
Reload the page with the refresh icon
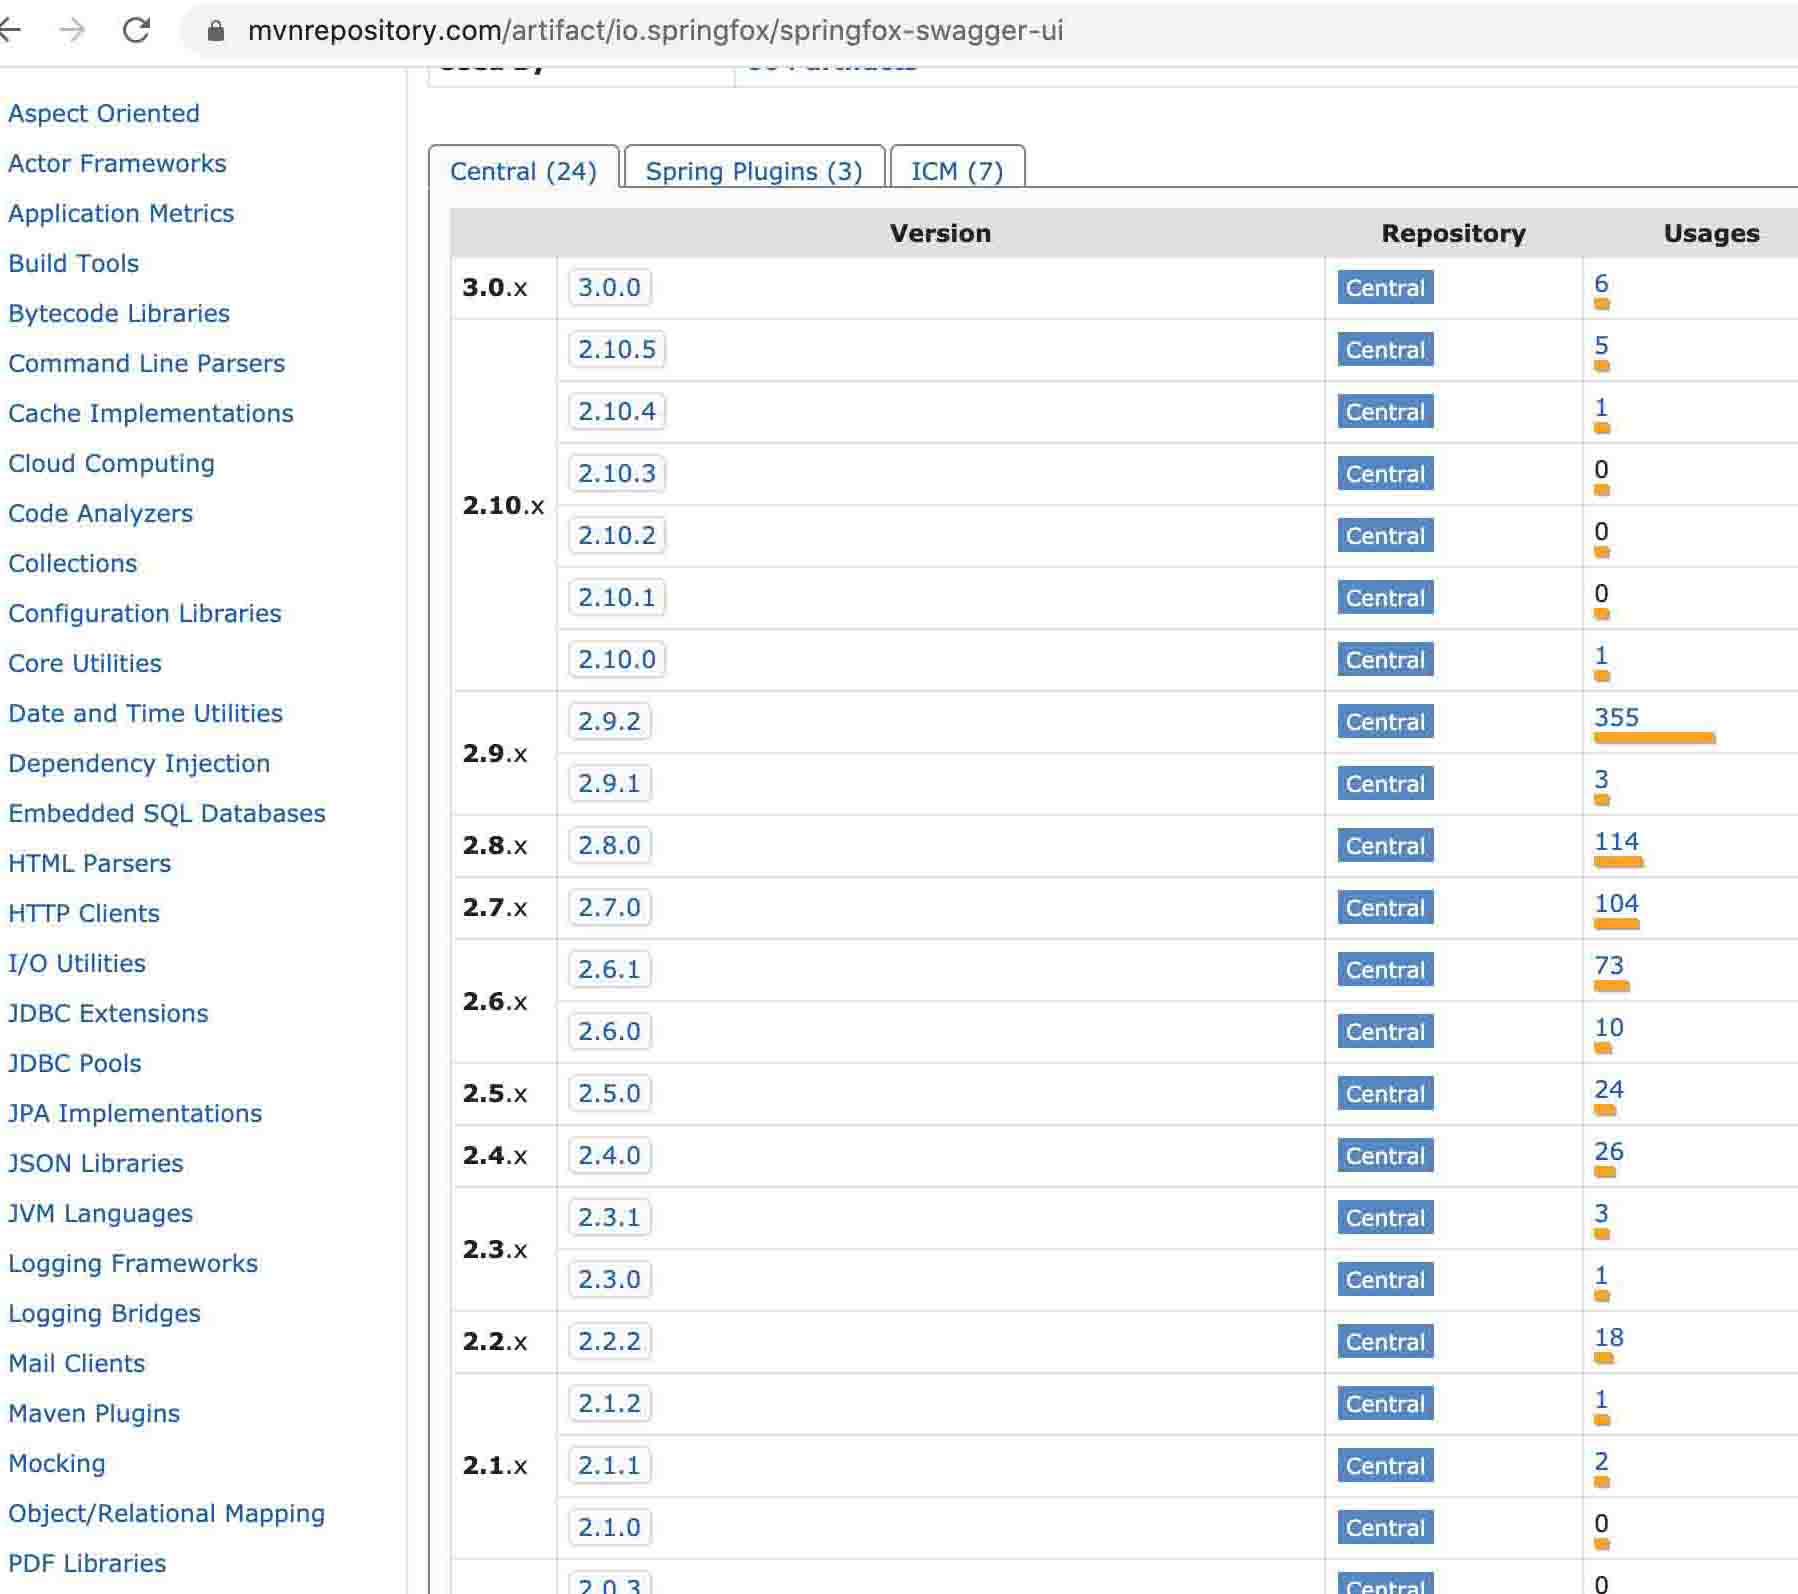tap(136, 30)
